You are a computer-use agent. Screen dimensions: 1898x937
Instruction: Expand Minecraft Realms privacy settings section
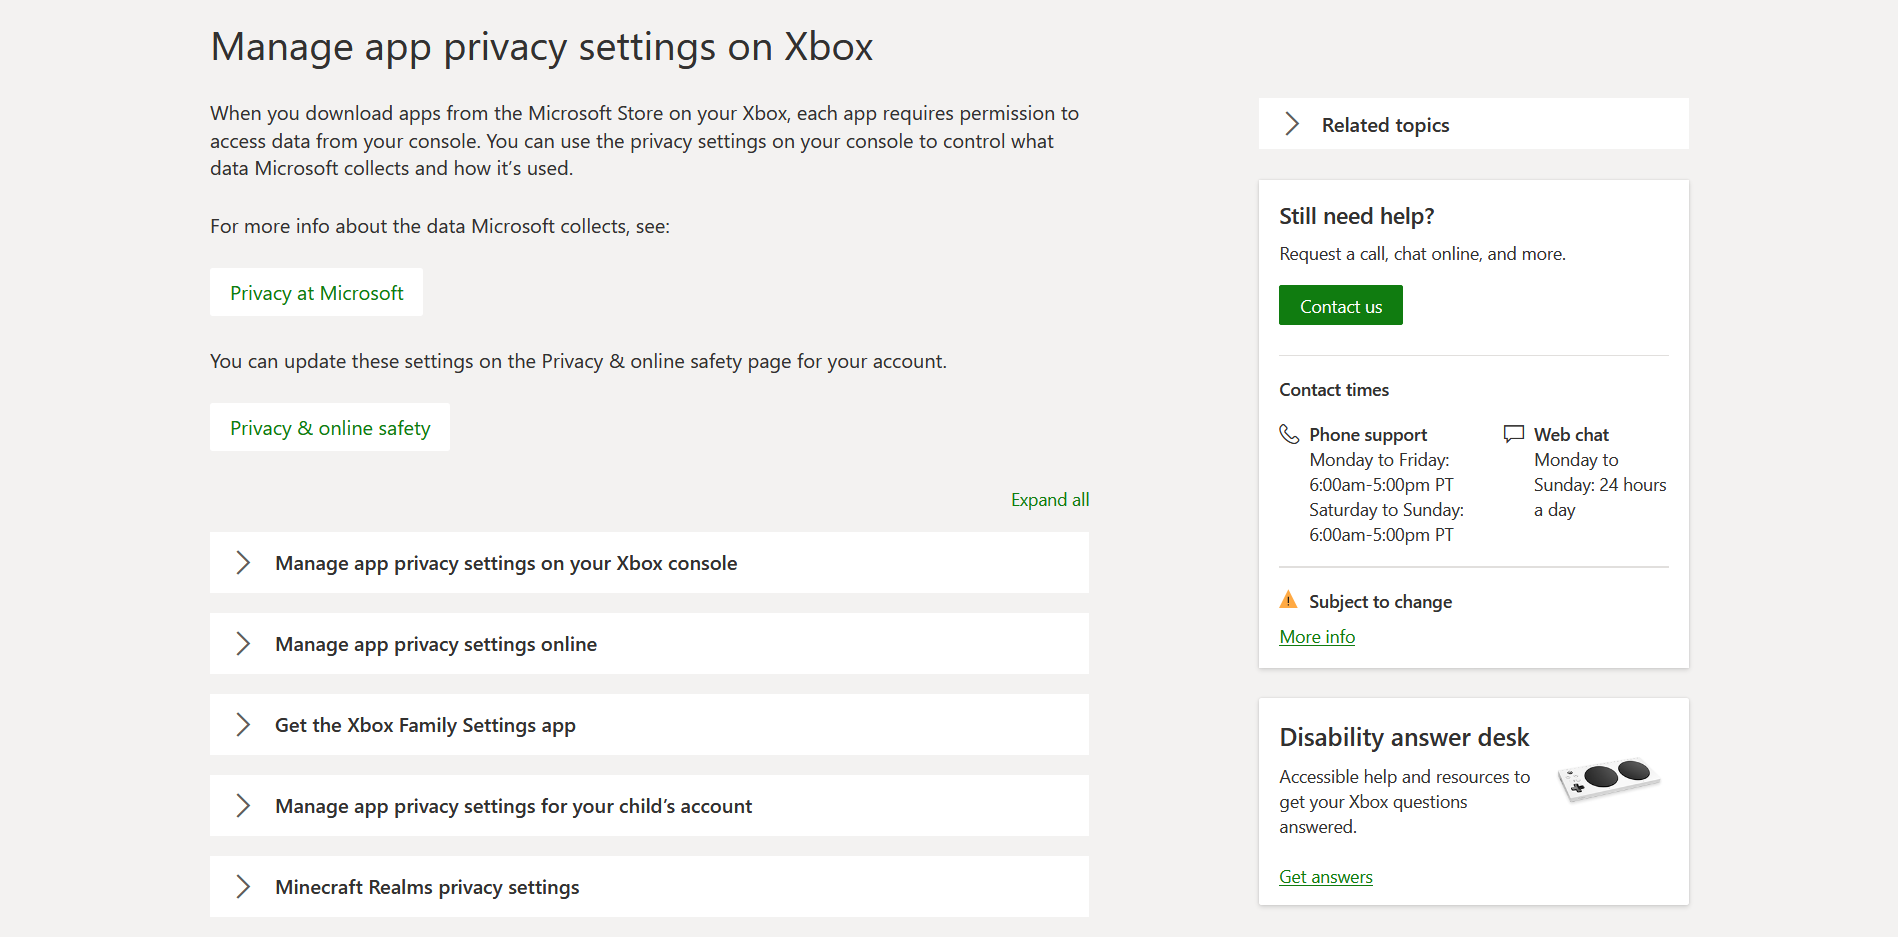point(649,887)
